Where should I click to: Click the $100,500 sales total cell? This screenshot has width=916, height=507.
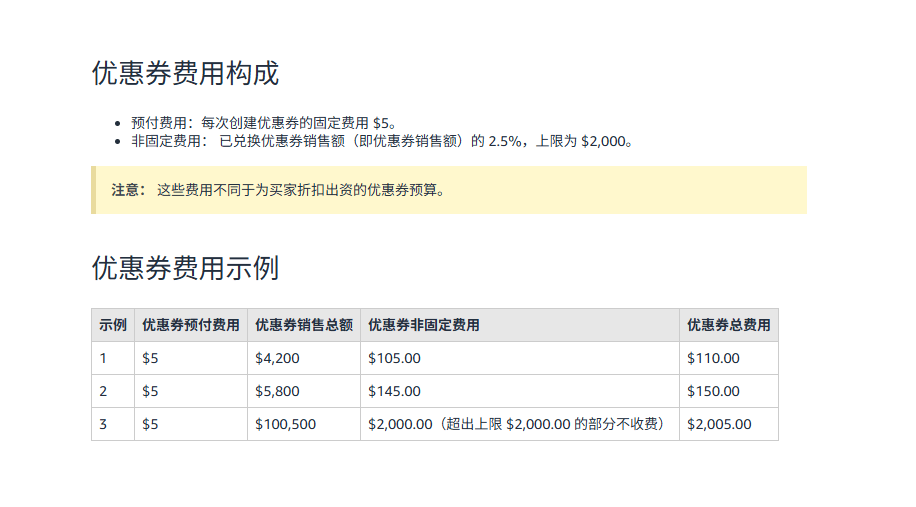(x=286, y=424)
